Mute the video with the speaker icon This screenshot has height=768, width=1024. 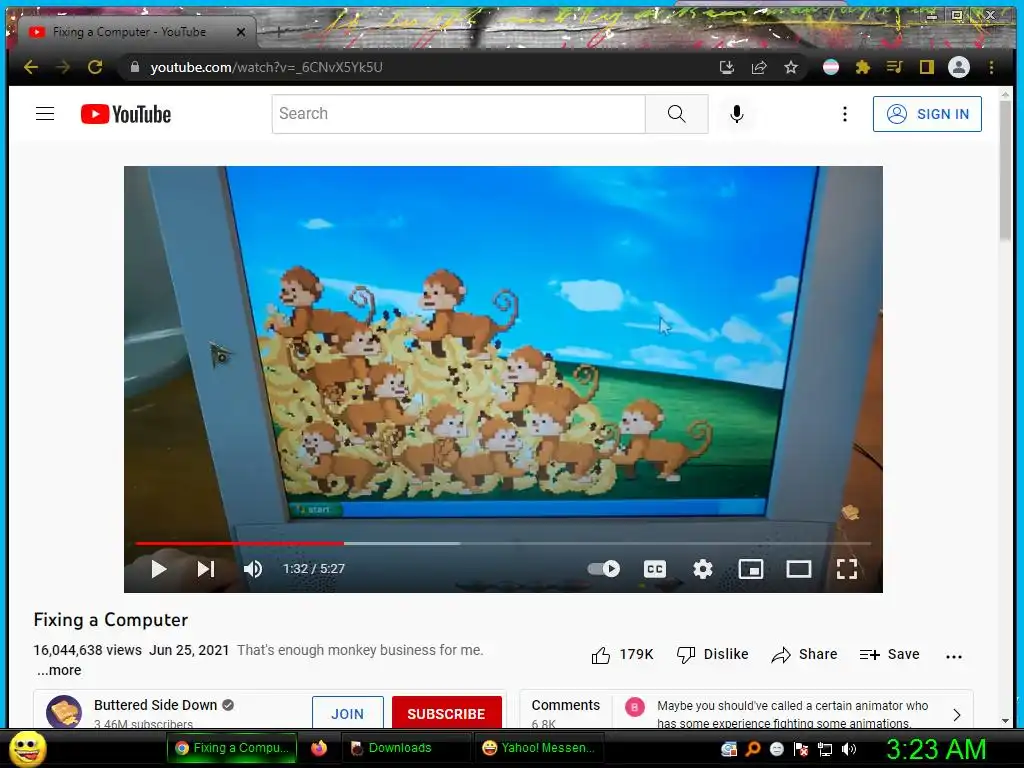253,569
